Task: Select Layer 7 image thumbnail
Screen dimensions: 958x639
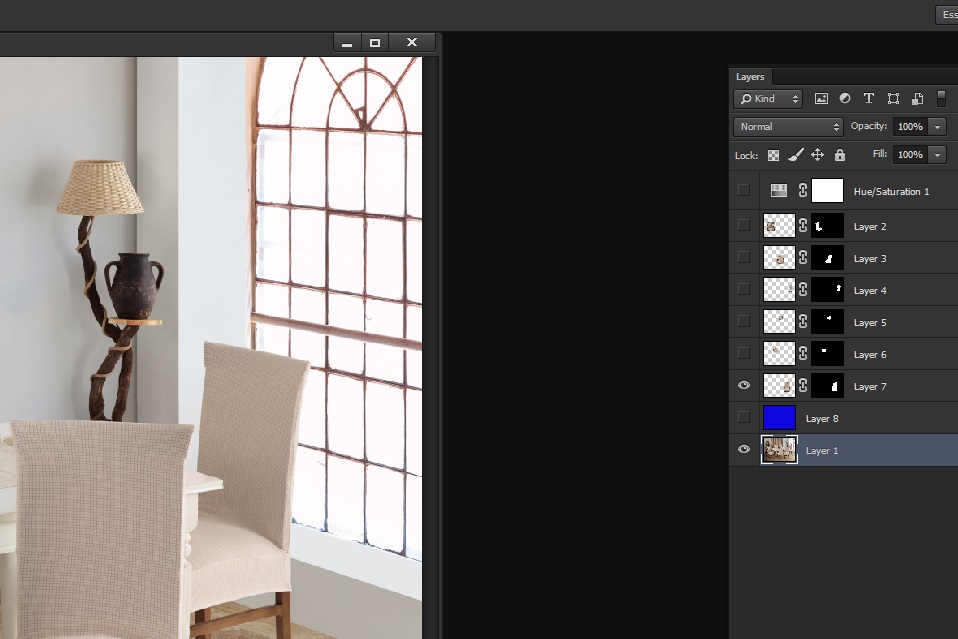Action: (779, 385)
